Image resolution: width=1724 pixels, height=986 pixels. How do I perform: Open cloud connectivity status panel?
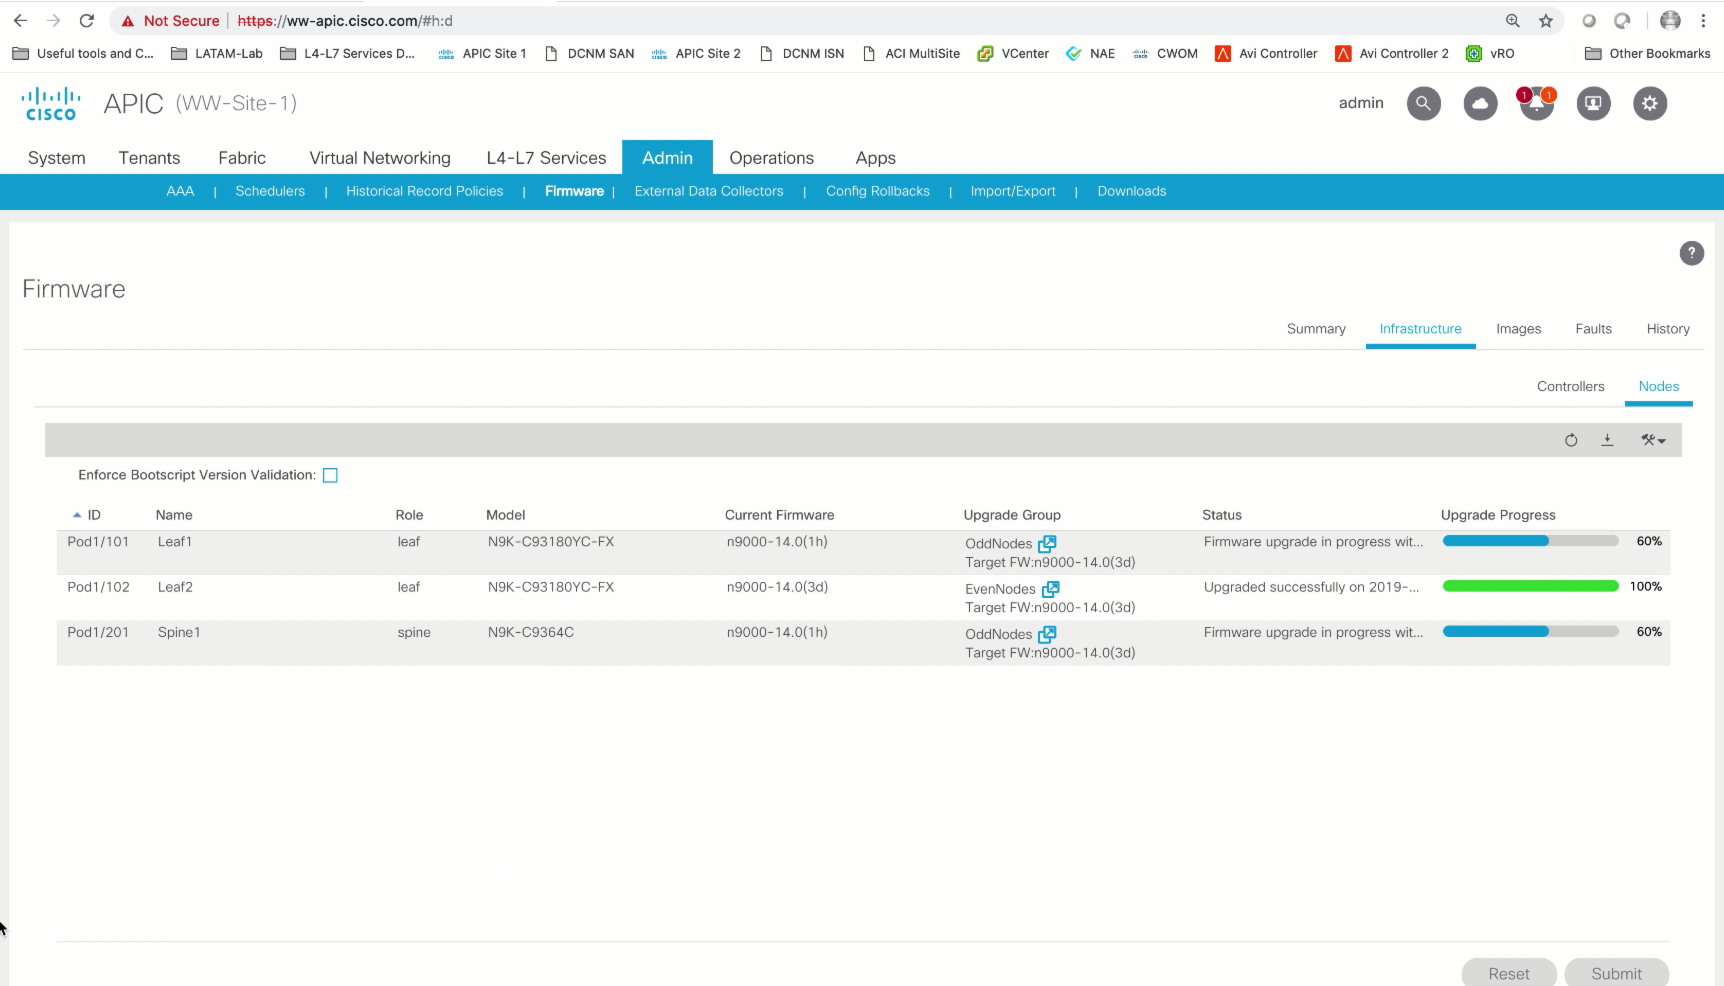[1480, 103]
